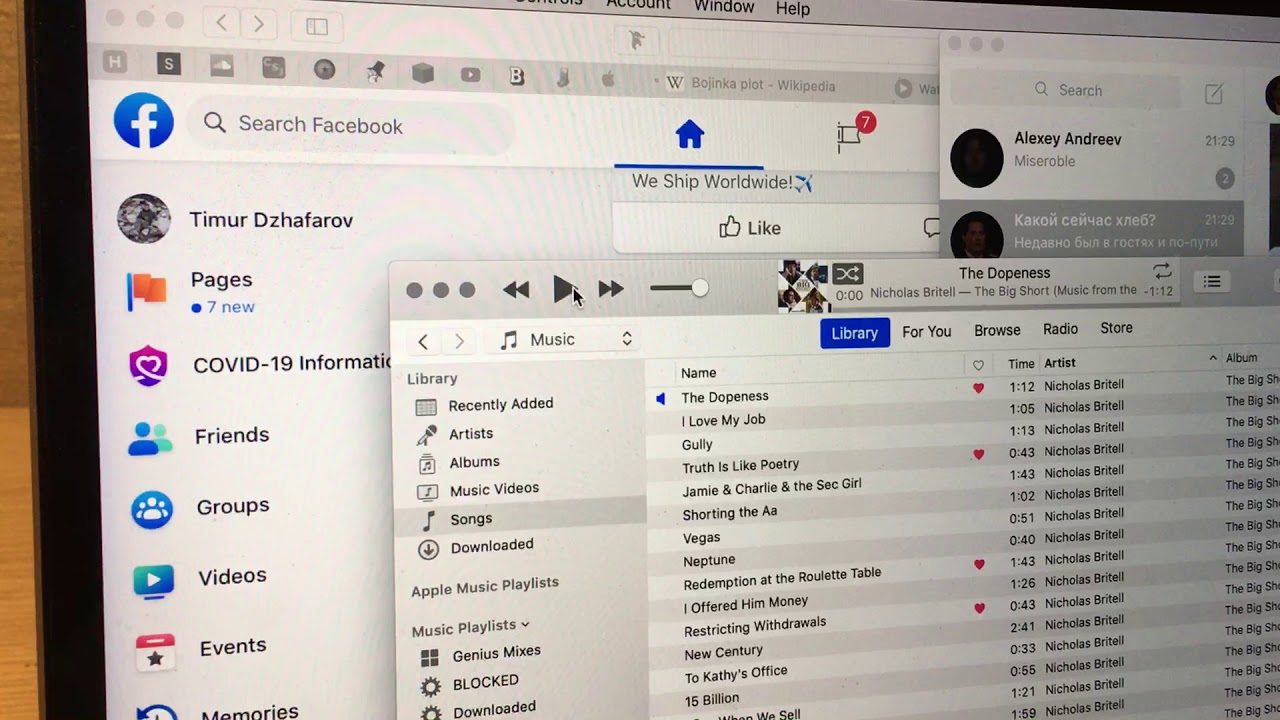Toggle repeat in the iTunes now-playing display

(1161, 272)
